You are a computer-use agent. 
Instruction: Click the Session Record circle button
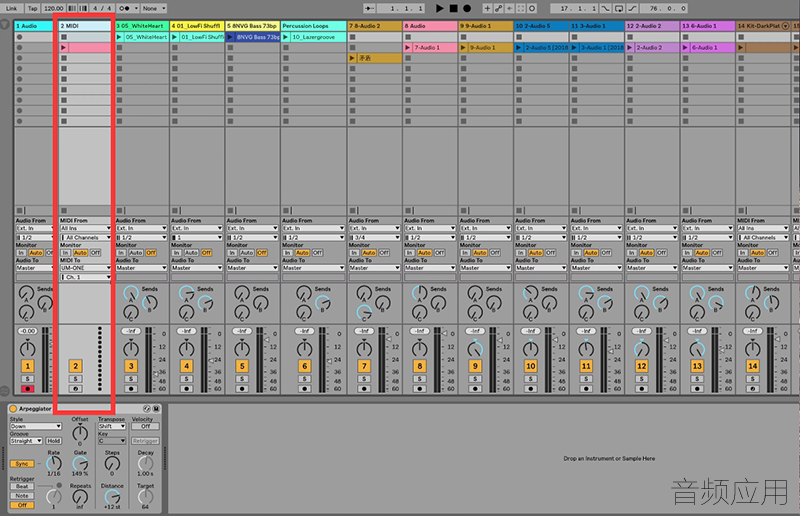(x=532, y=8)
